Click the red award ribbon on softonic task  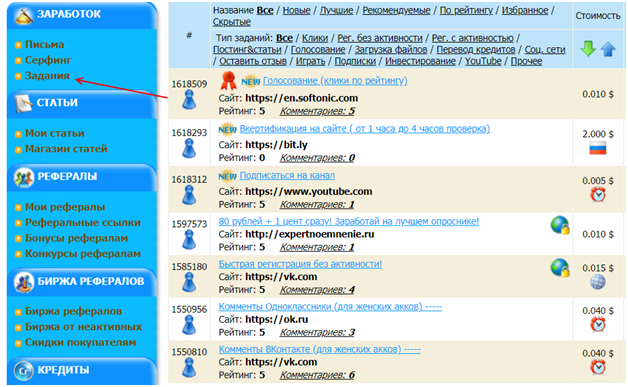coord(228,81)
